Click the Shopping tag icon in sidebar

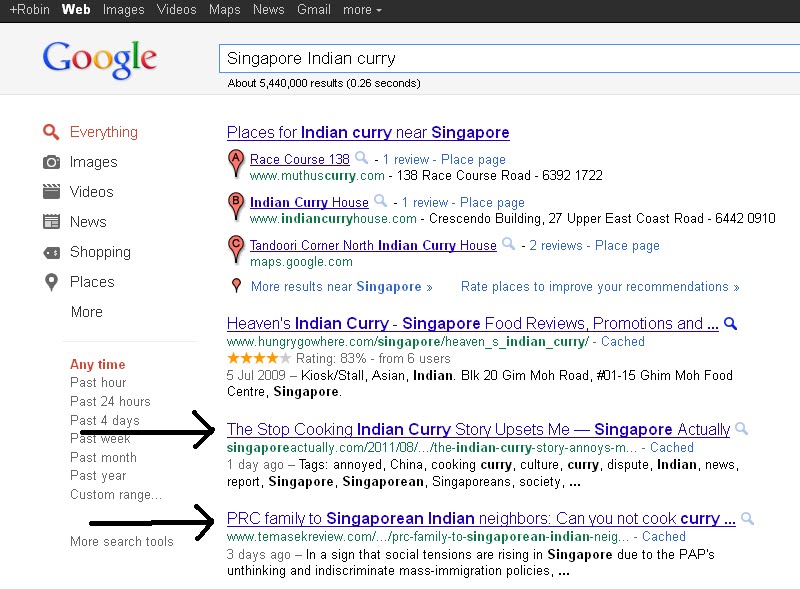pyautogui.click(x=51, y=253)
